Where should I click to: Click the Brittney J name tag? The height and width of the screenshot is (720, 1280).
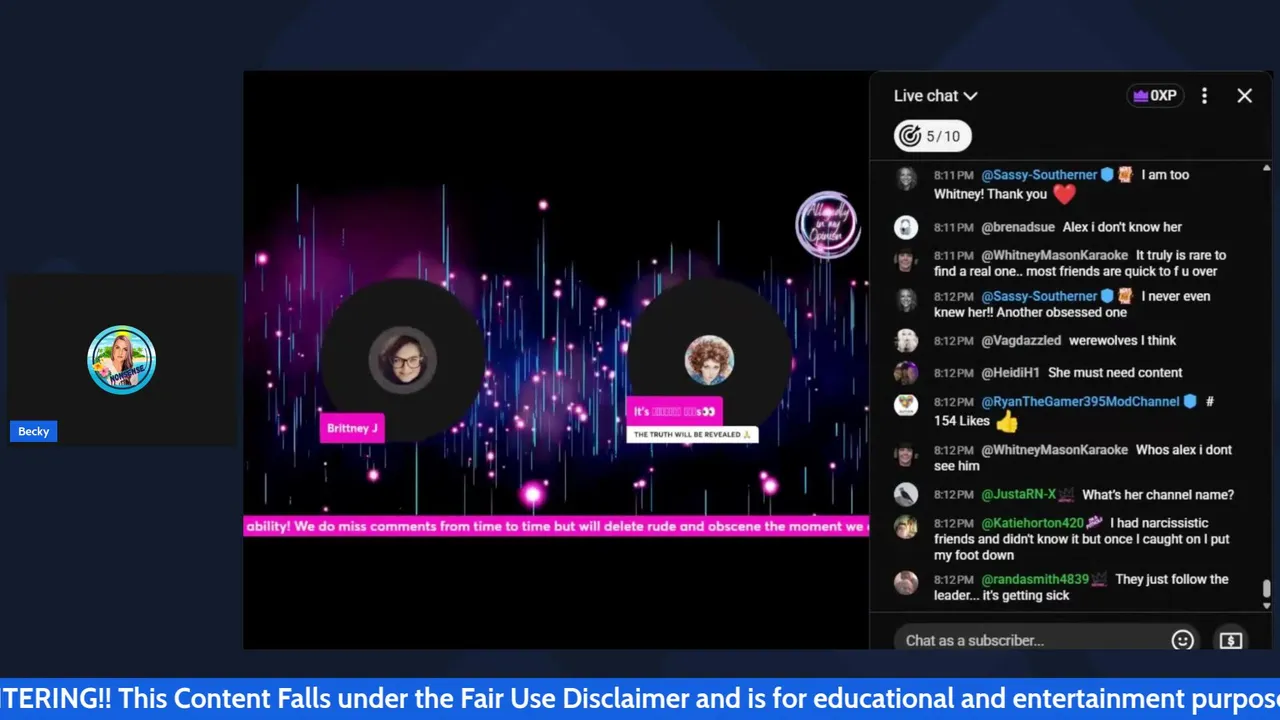coord(352,428)
